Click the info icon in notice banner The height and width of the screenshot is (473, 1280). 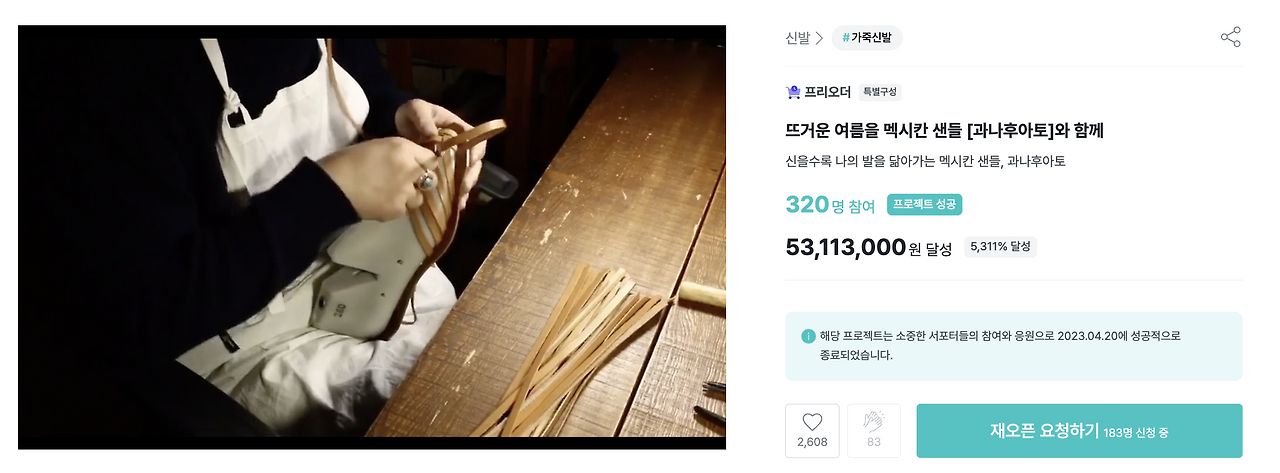coord(808,336)
